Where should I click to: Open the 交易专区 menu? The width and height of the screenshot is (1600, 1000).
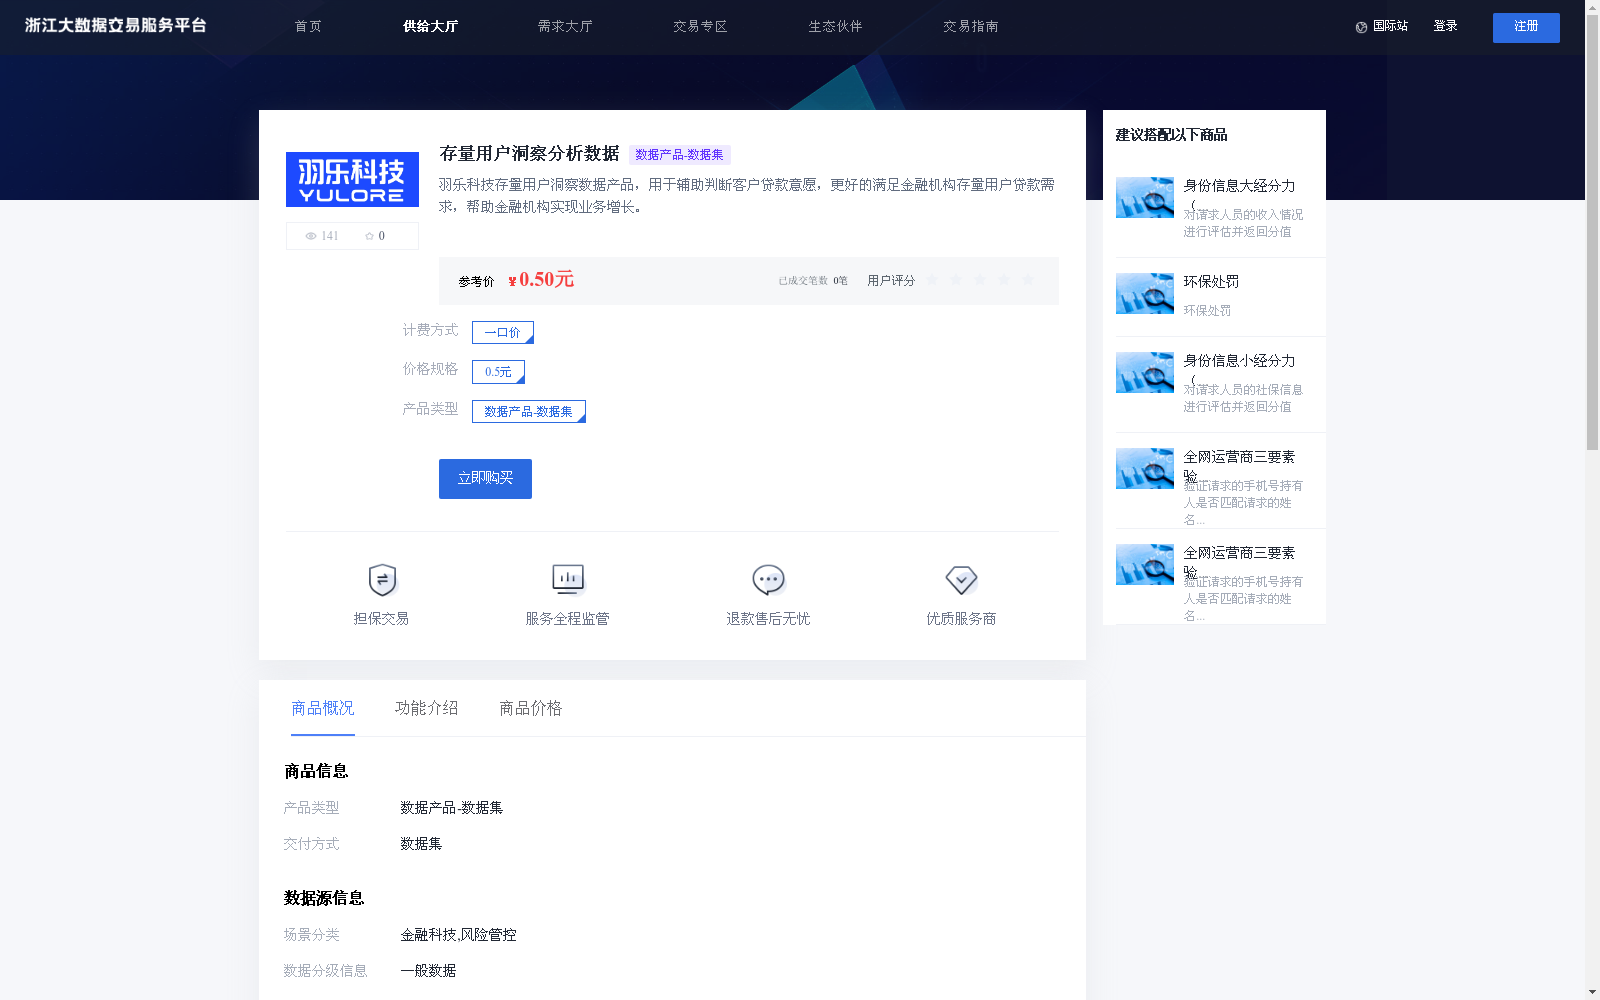[x=700, y=26]
